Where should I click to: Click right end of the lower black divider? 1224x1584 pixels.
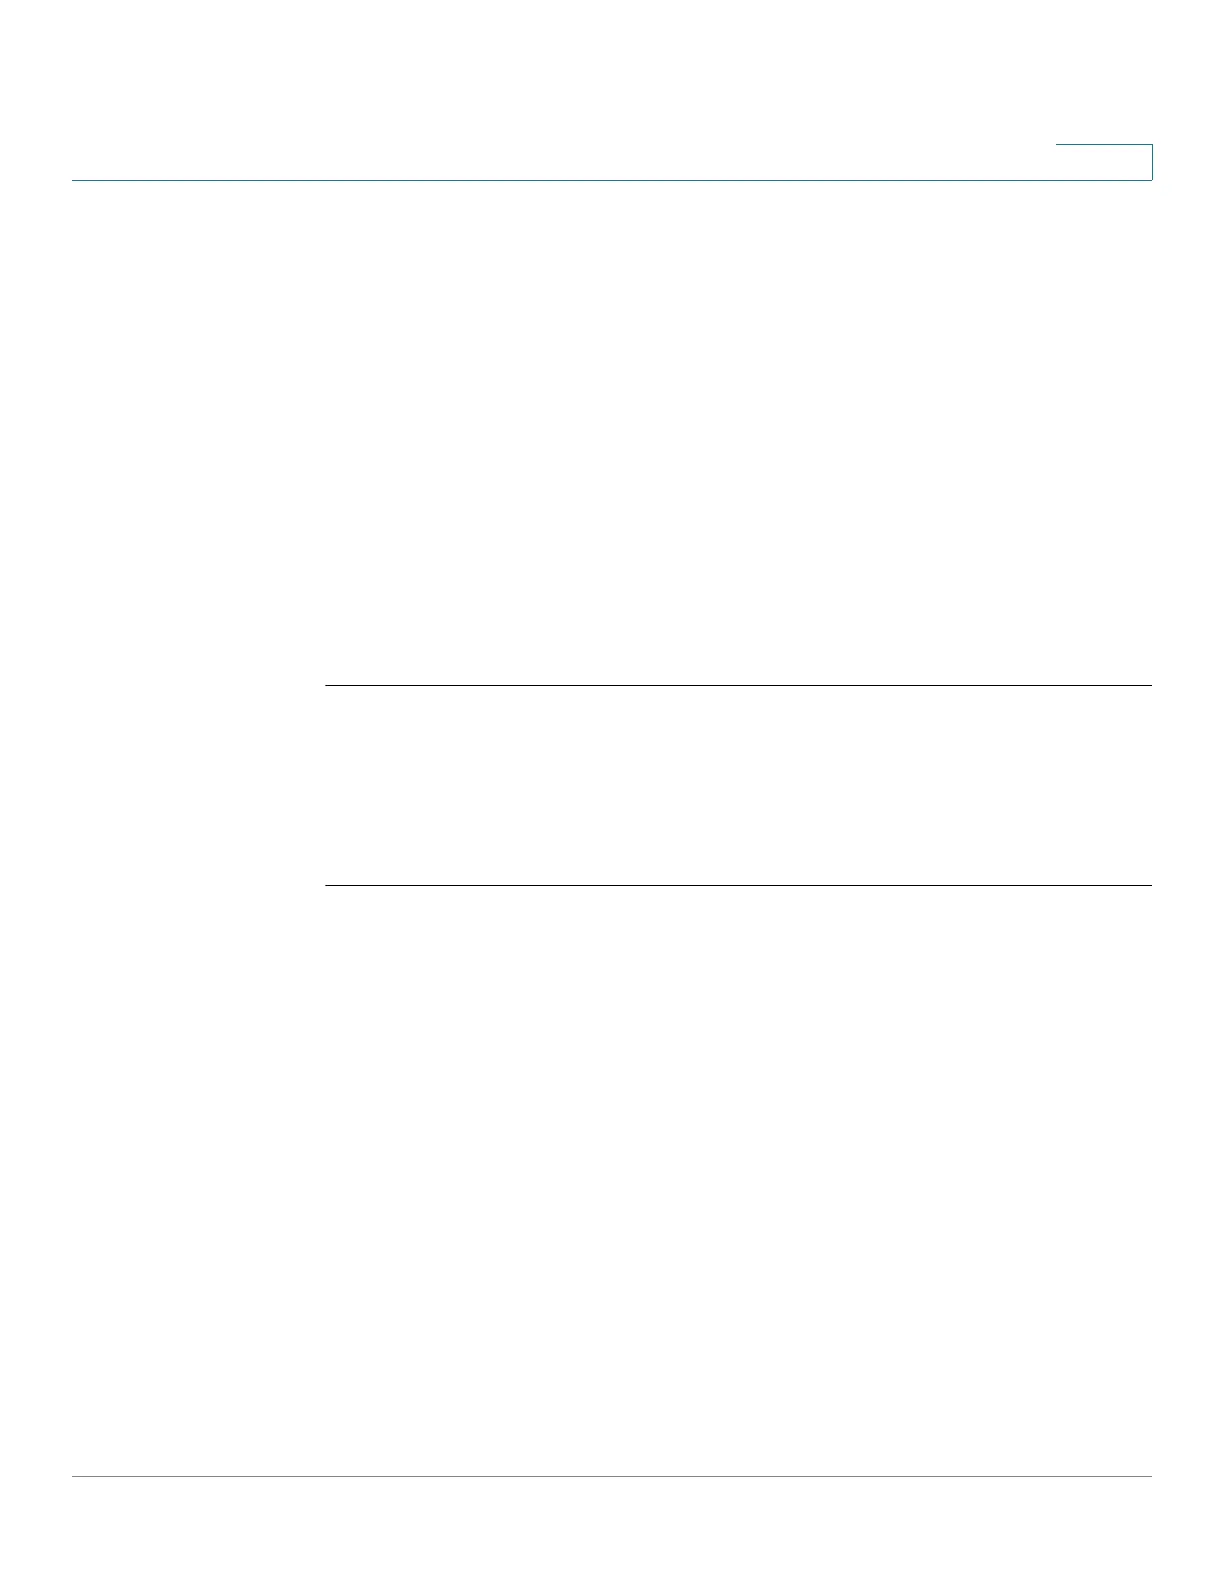[x=1148, y=885]
